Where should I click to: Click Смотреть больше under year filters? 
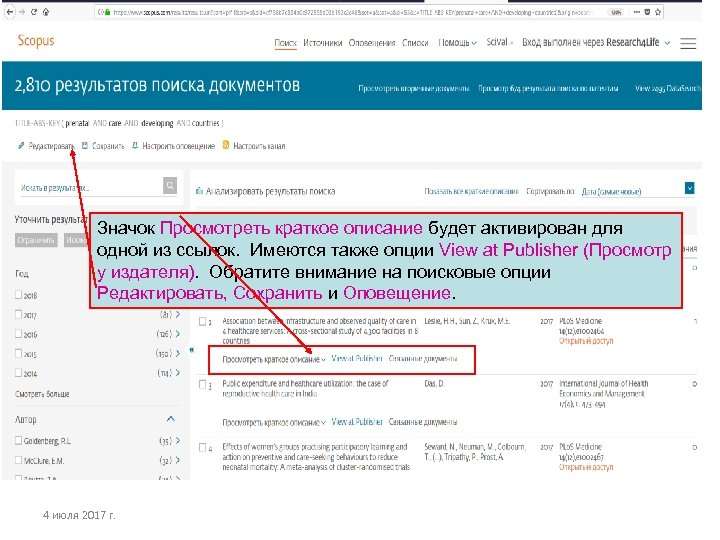[x=42, y=394]
